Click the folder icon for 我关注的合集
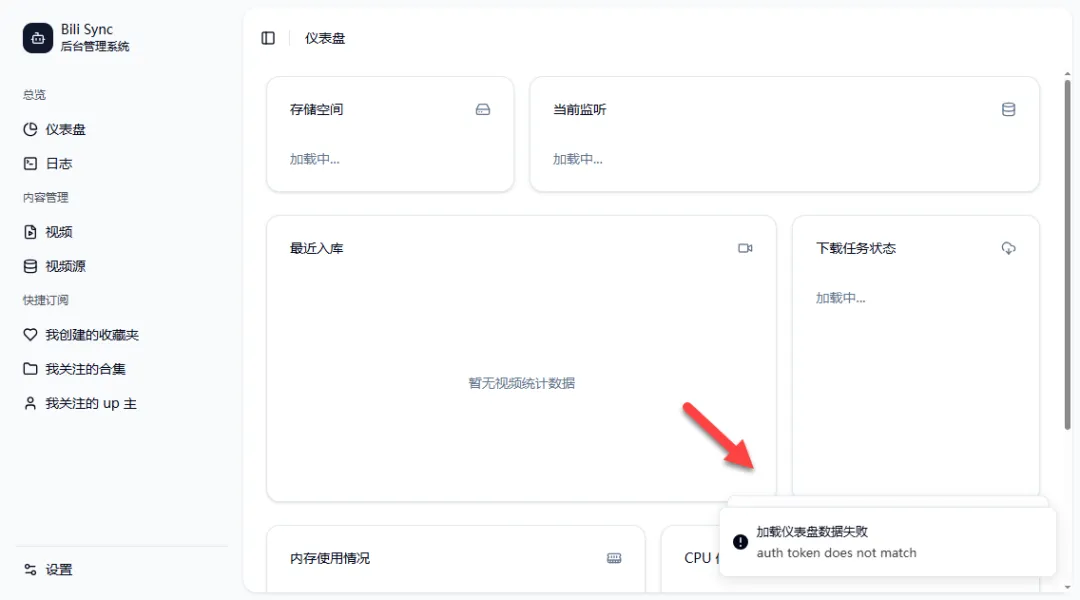This screenshot has width=1080, height=600. coord(30,369)
